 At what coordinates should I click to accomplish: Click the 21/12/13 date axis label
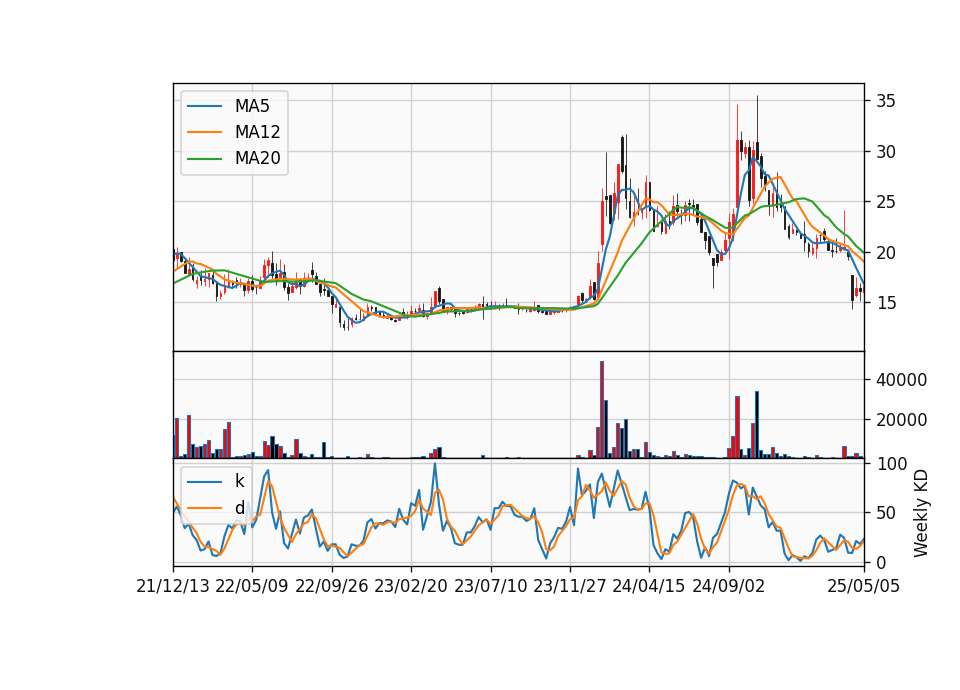click(x=173, y=586)
